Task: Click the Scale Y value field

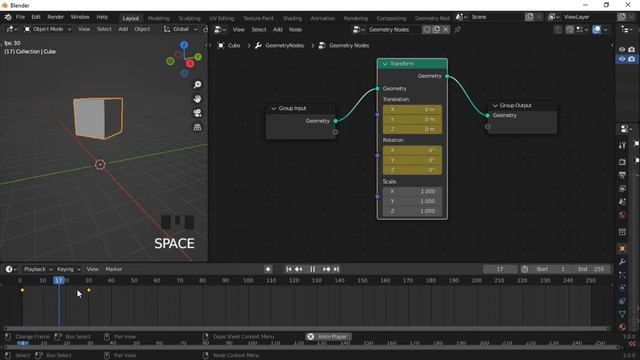Action: (x=412, y=201)
